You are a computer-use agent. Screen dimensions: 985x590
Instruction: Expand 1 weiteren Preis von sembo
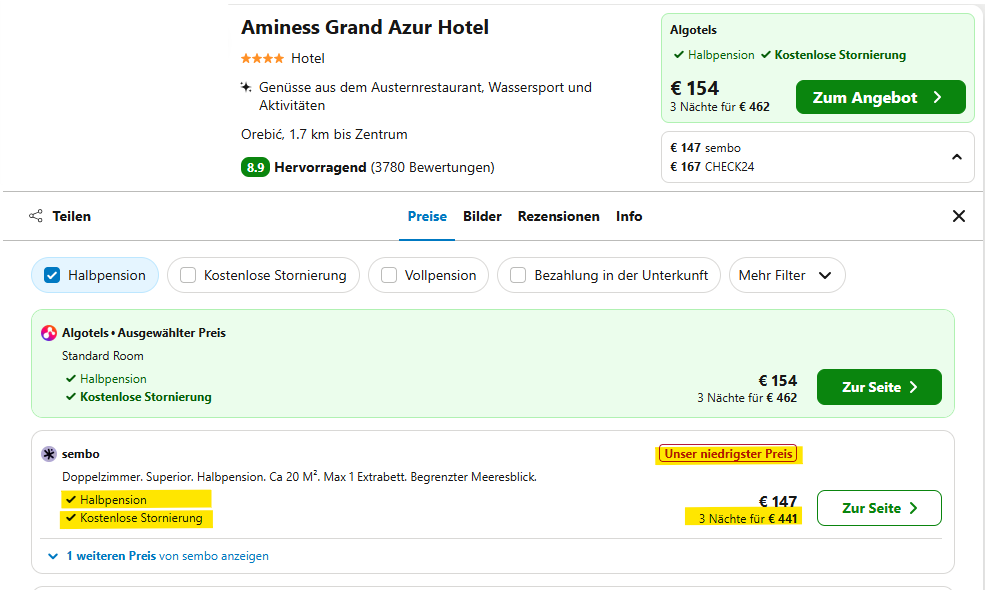click(x=158, y=556)
